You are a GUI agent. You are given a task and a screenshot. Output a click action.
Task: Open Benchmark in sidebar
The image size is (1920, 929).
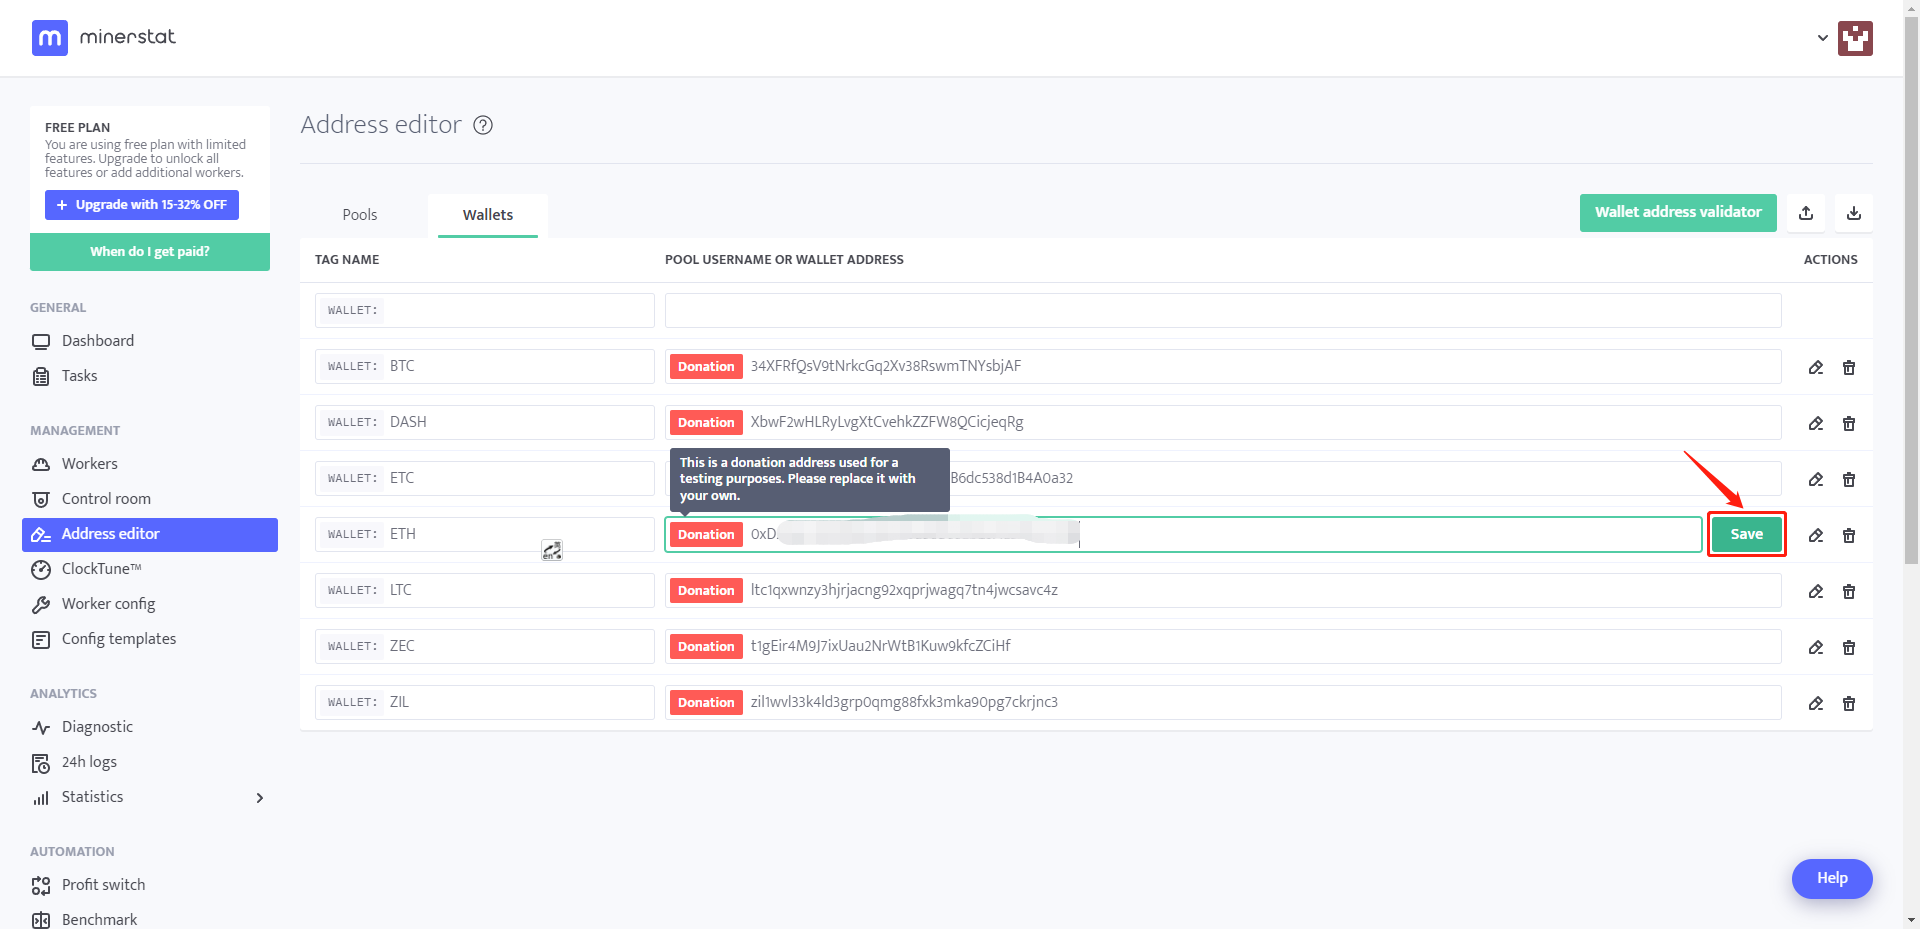pyautogui.click(x=99, y=920)
